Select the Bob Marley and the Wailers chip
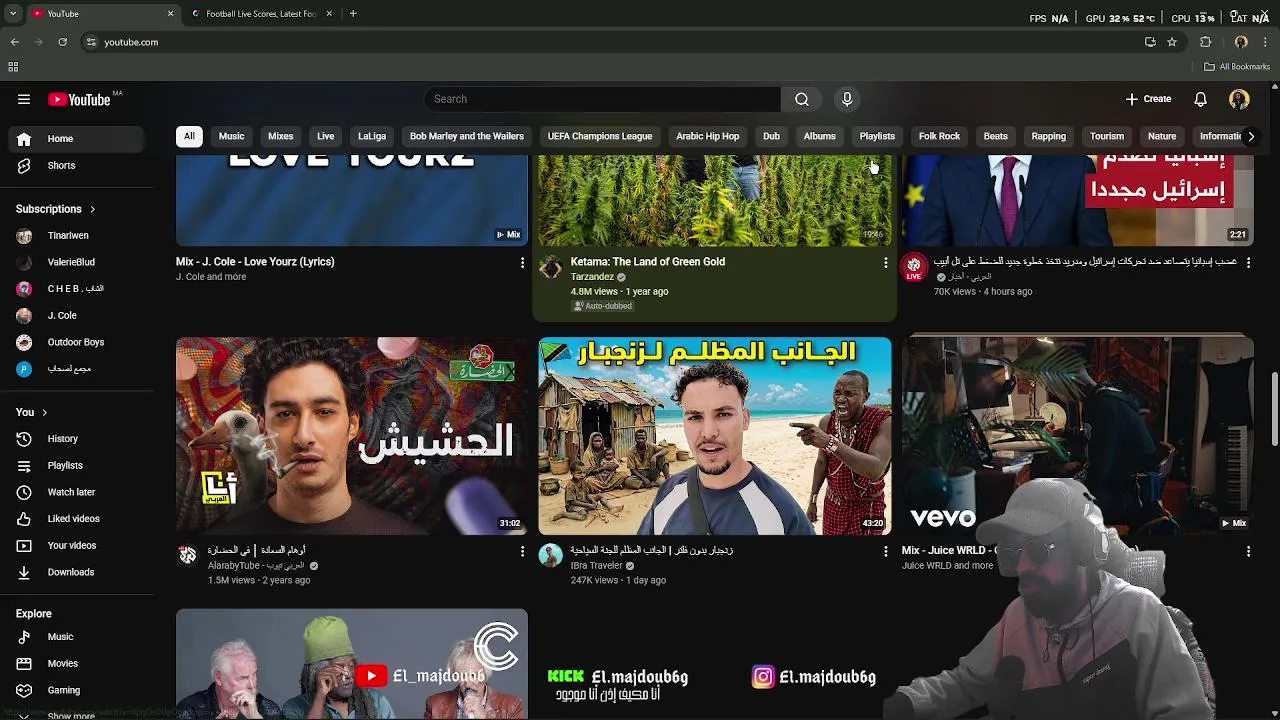This screenshot has width=1280, height=720. (x=467, y=136)
